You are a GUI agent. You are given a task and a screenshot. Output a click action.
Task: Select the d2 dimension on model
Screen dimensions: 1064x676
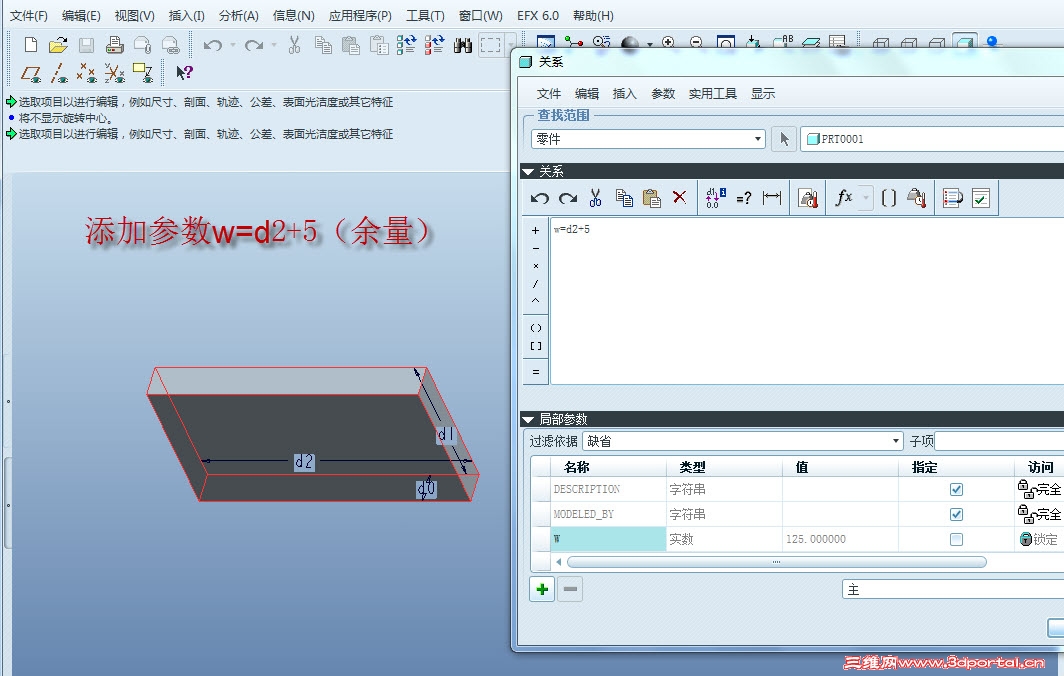(x=304, y=462)
